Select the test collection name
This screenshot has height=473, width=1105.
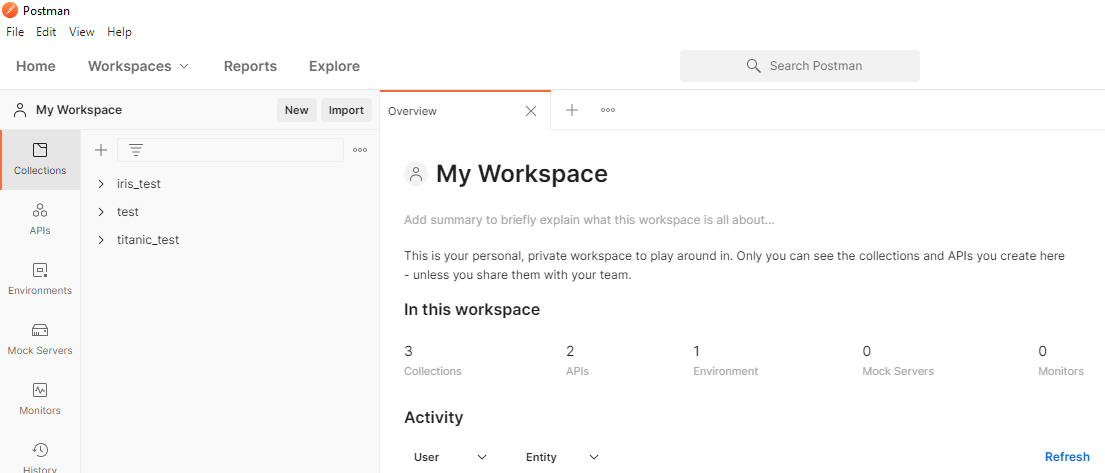point(128,211)
